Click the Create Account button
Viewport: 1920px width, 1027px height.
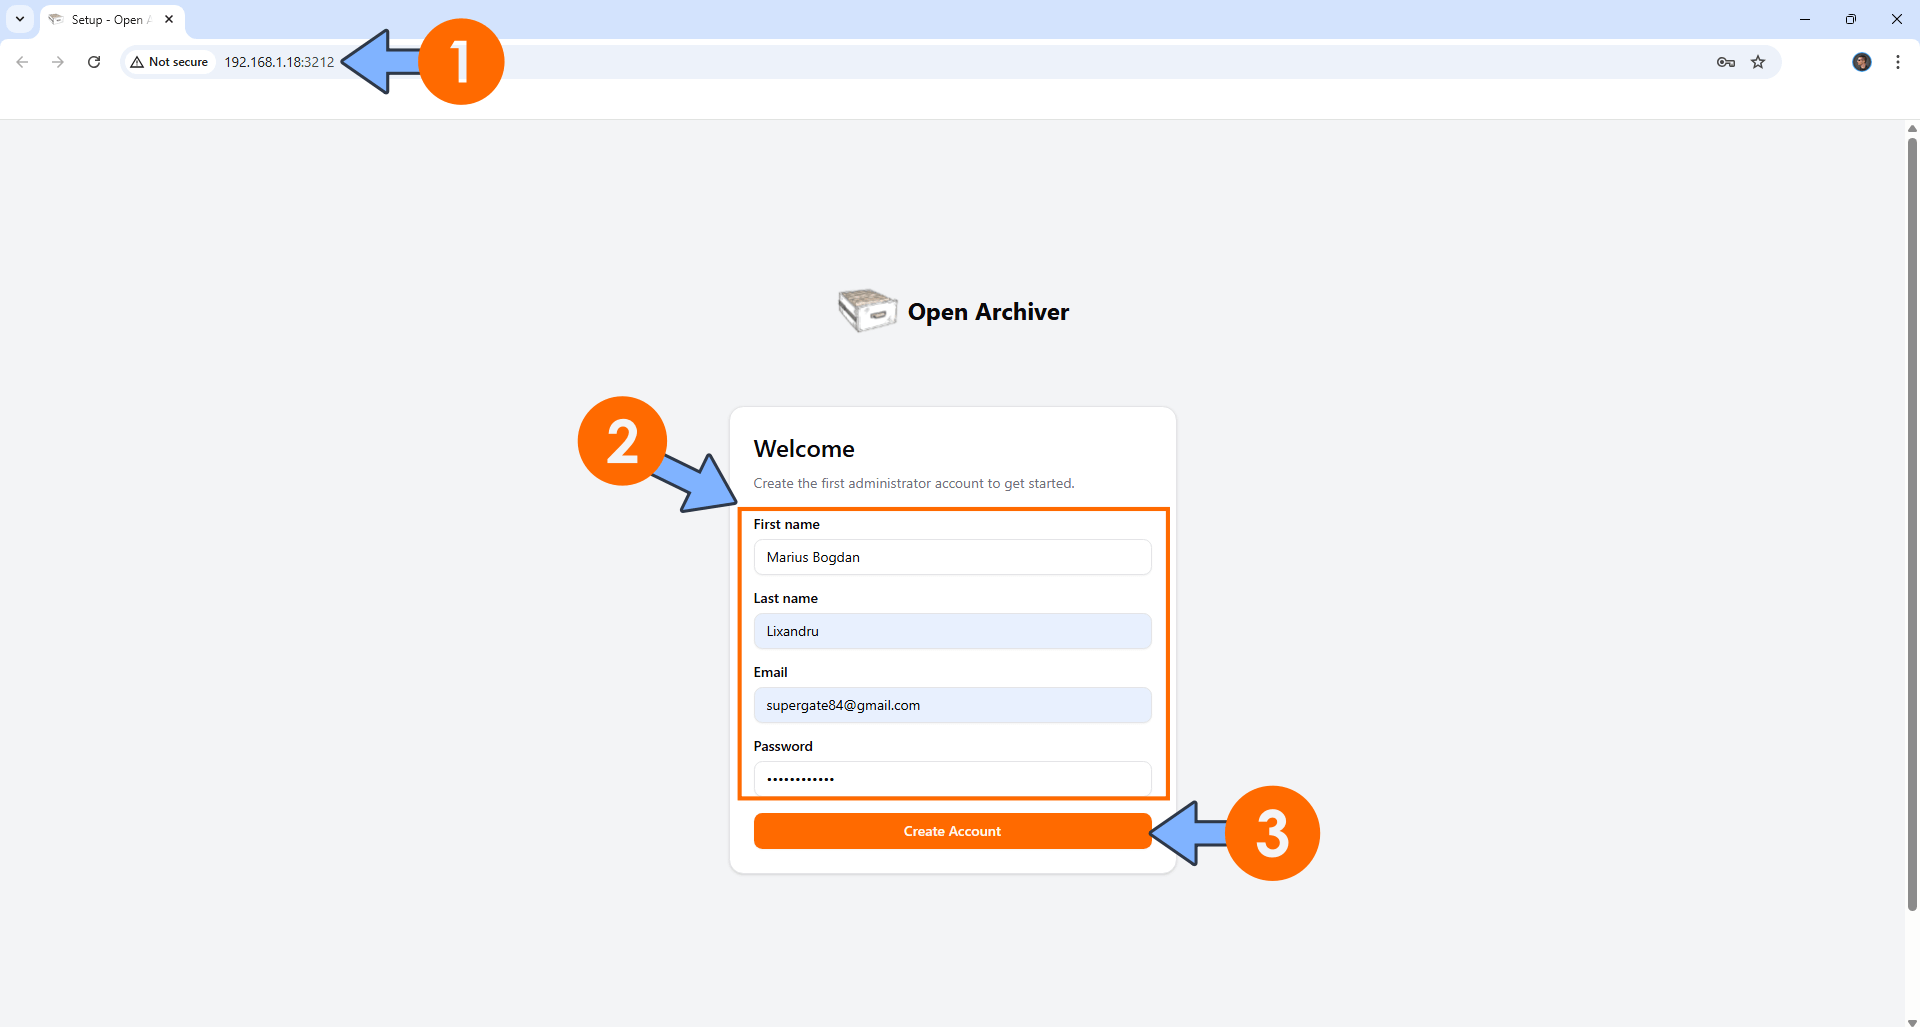pyautogui.click(x=951, y=831)
